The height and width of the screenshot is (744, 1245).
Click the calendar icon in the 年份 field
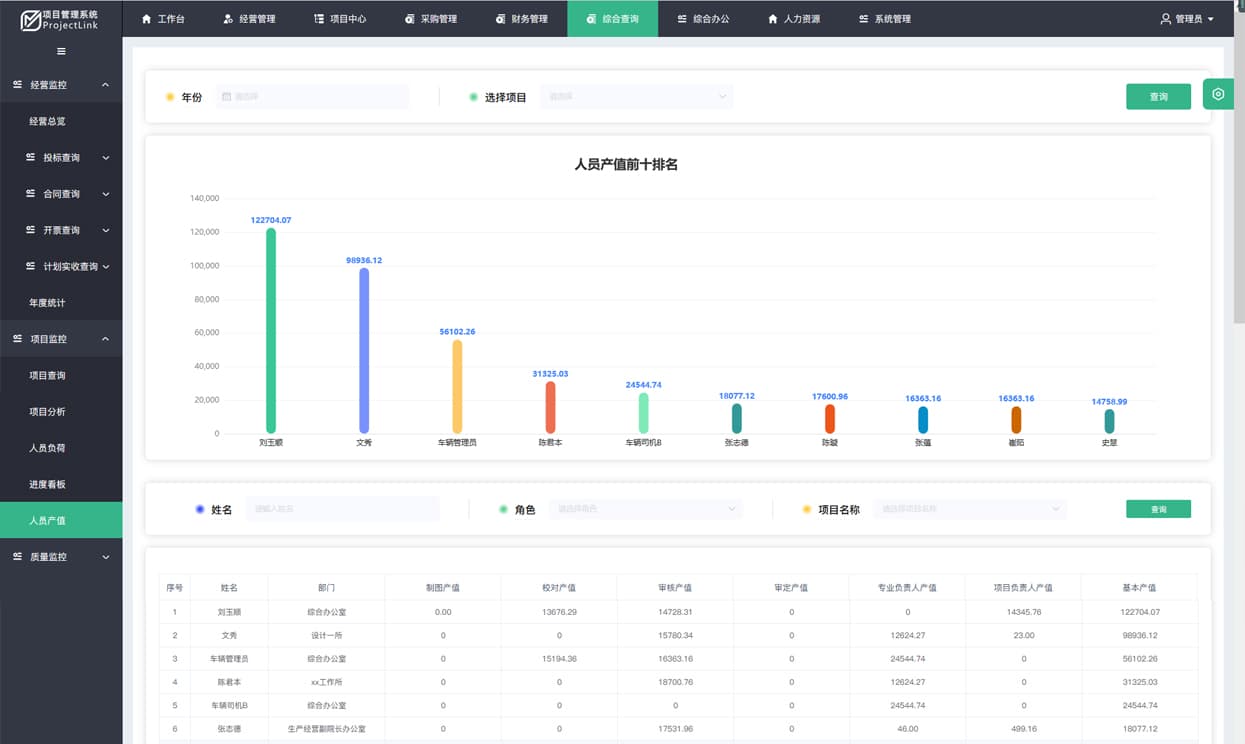(226, 97)
